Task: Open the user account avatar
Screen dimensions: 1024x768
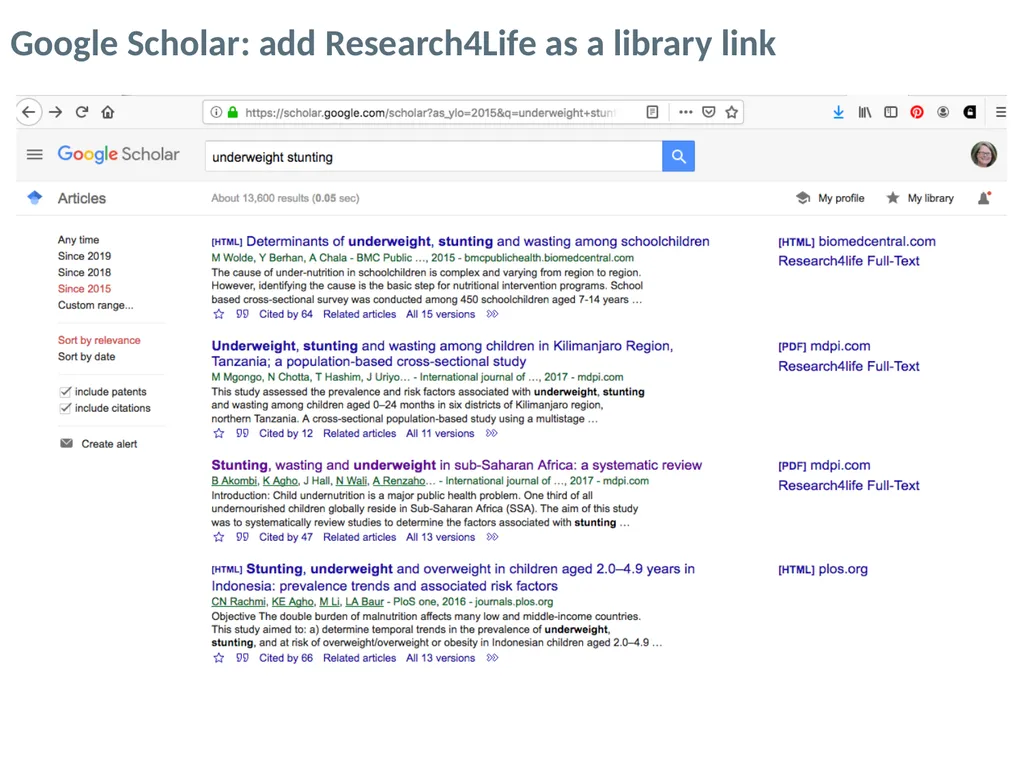Action: 984,155
